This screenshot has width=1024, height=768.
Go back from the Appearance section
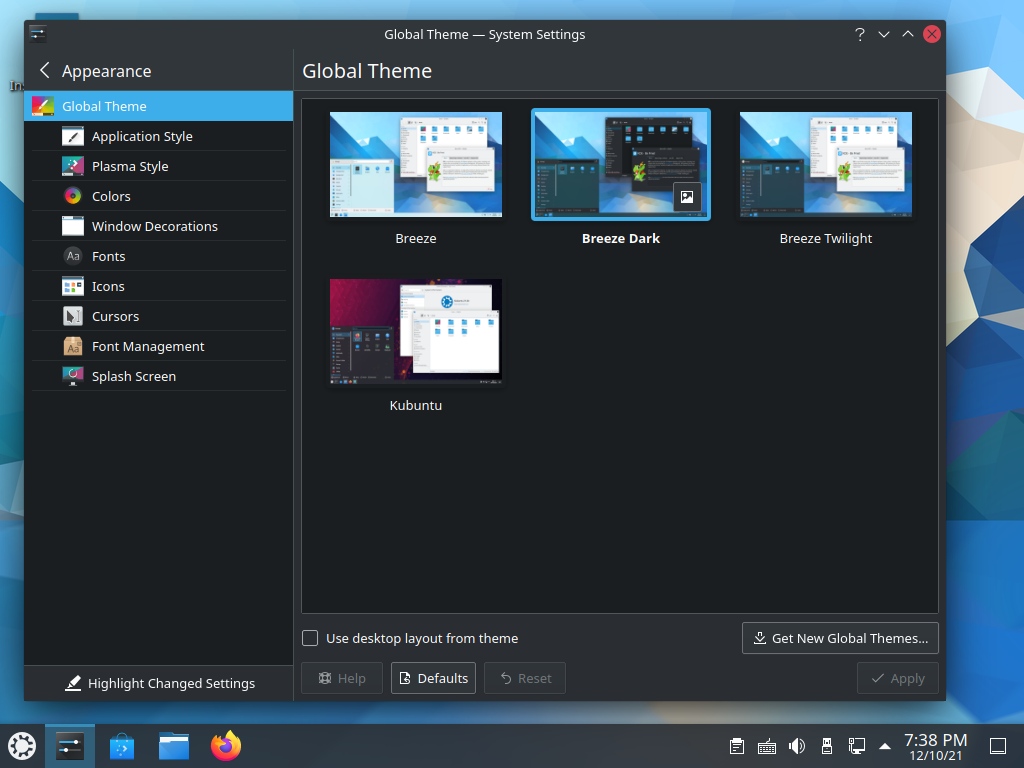click(x=44, y=71)
